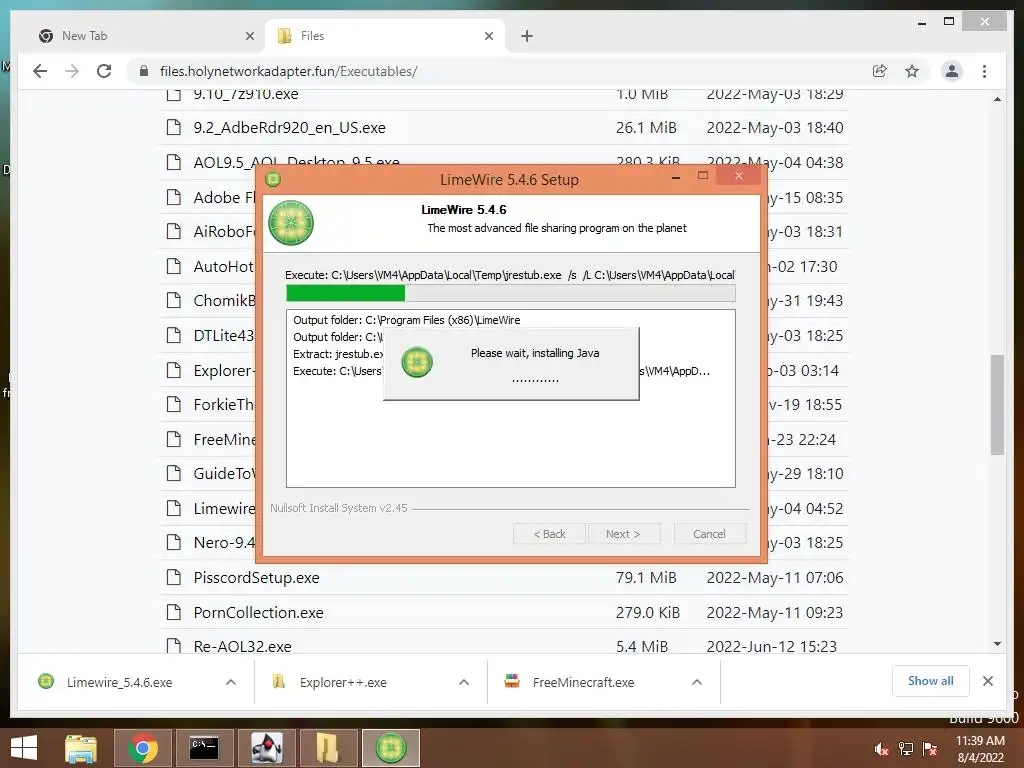Screen dimensions: 1024x768
Task: Close the Files tab
Action: coord(488,36)
